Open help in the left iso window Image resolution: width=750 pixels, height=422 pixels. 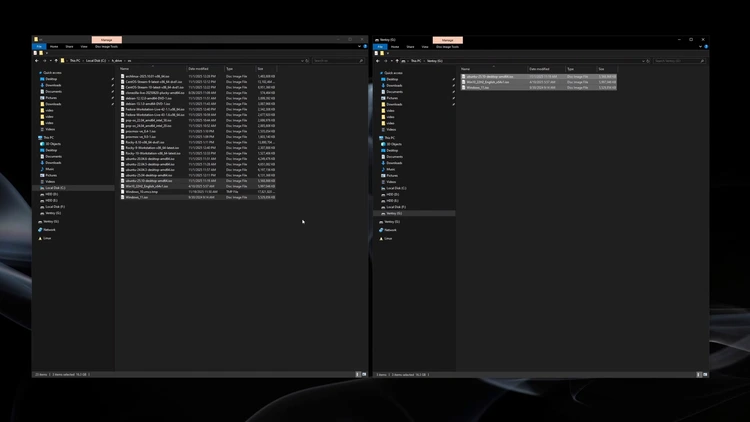365,46
